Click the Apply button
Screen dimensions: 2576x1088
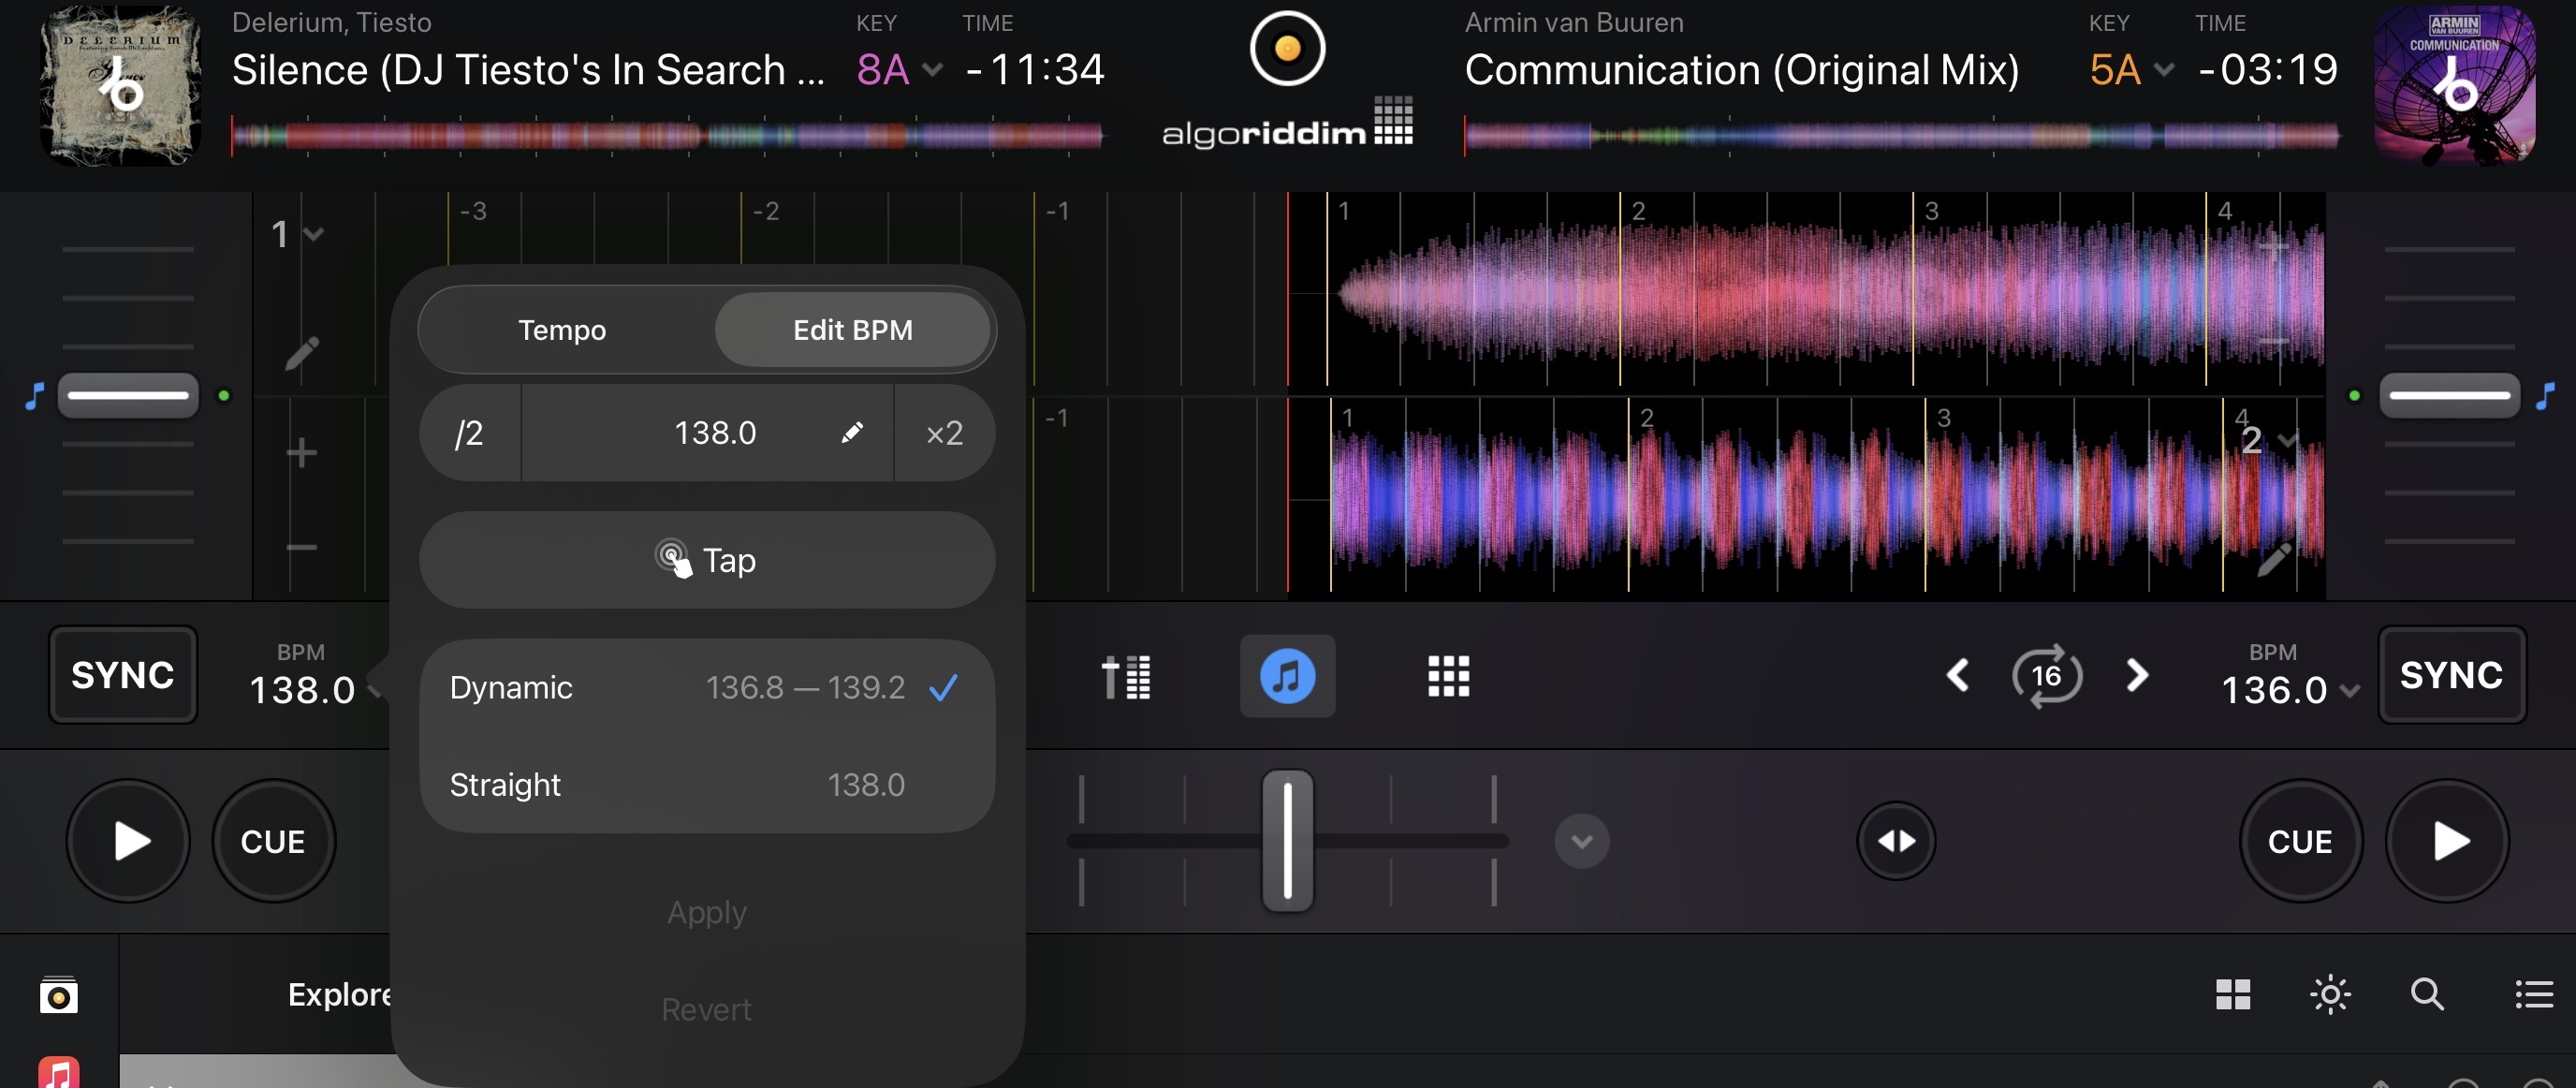[x=707, y=912]
